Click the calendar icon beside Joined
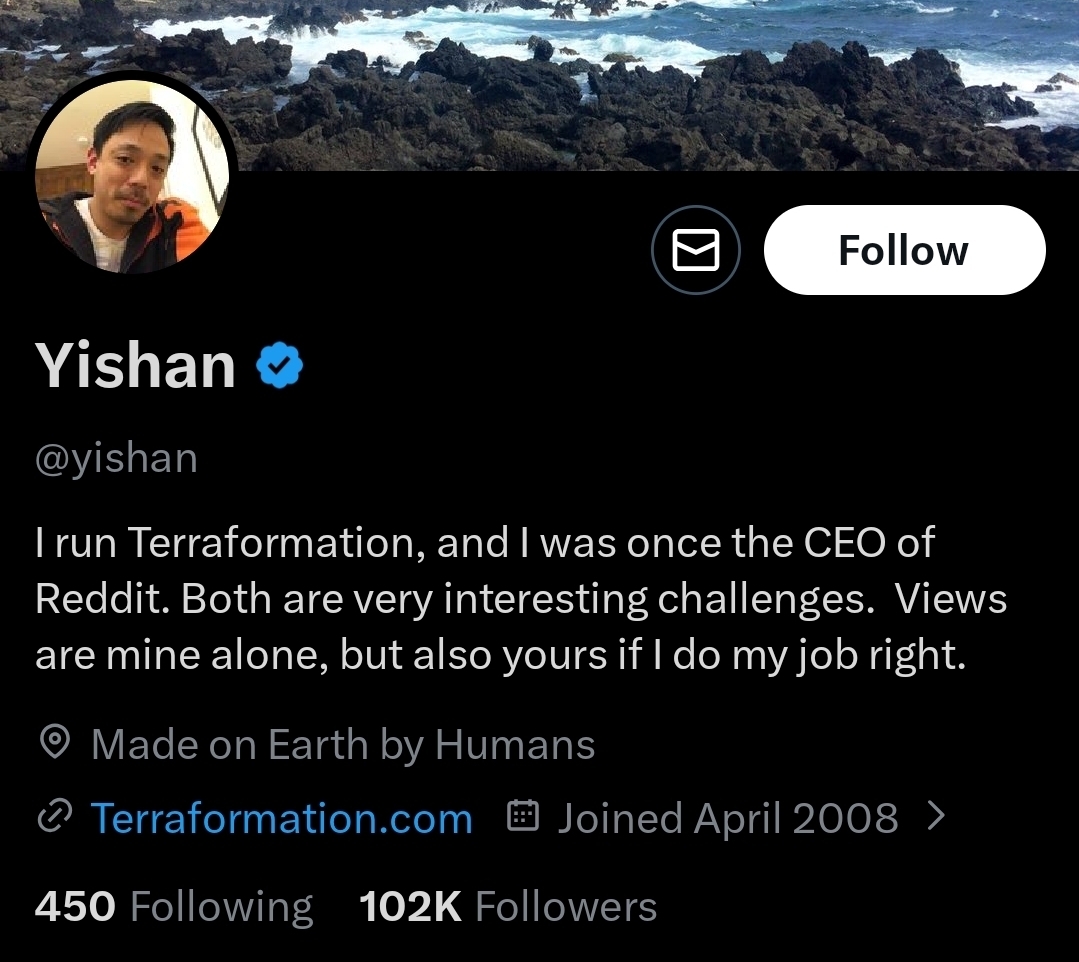This screenshot has width=1079, height=962. coord(523,817)
